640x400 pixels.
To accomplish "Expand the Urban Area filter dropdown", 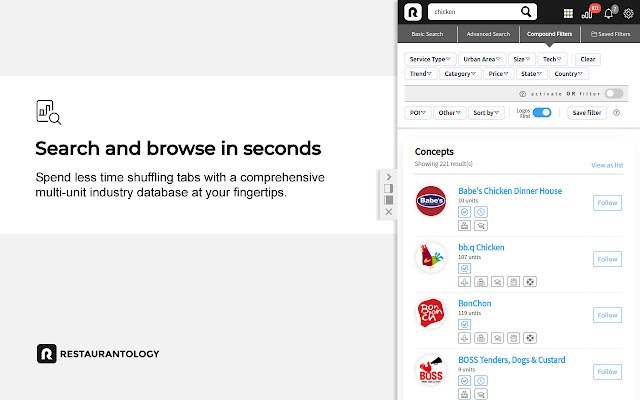I will pyautogui.click(x=482, y=59).
